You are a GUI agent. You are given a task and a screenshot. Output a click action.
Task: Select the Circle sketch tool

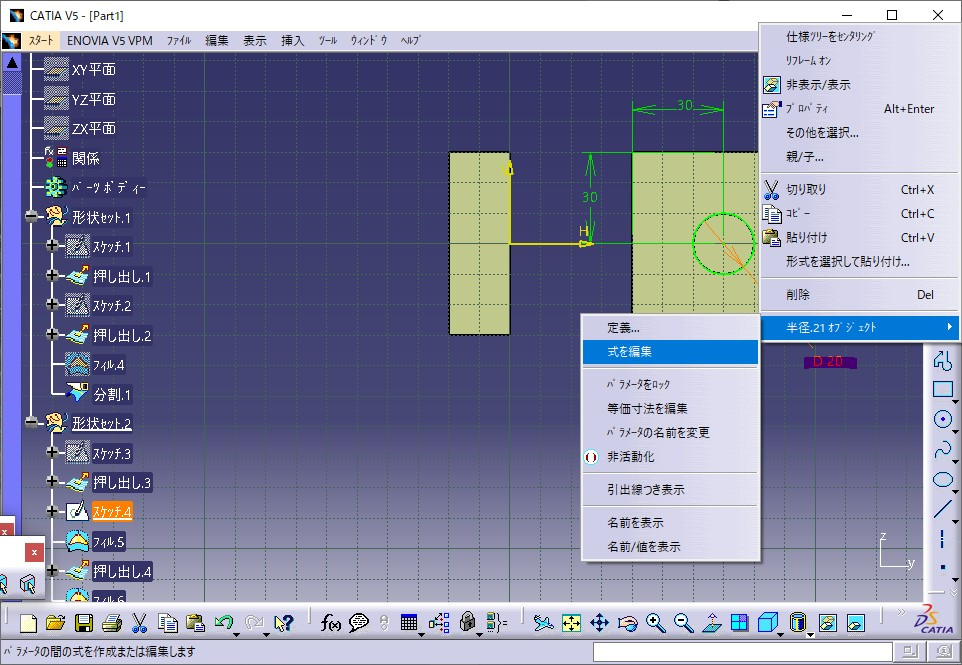click(941, 419)
